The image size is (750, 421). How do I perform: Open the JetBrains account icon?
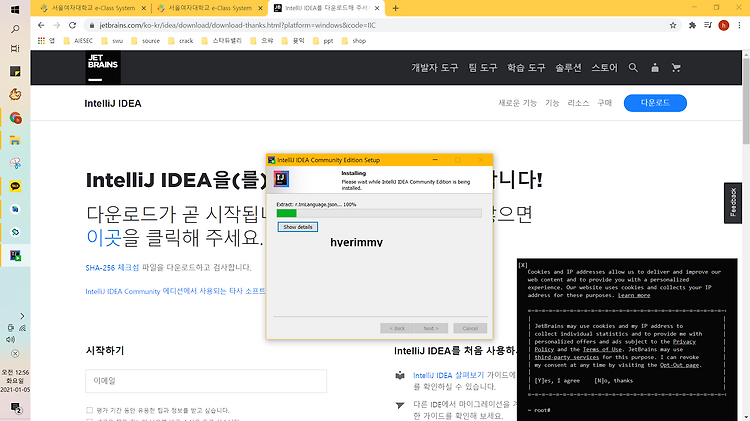[x=655, y=67]
